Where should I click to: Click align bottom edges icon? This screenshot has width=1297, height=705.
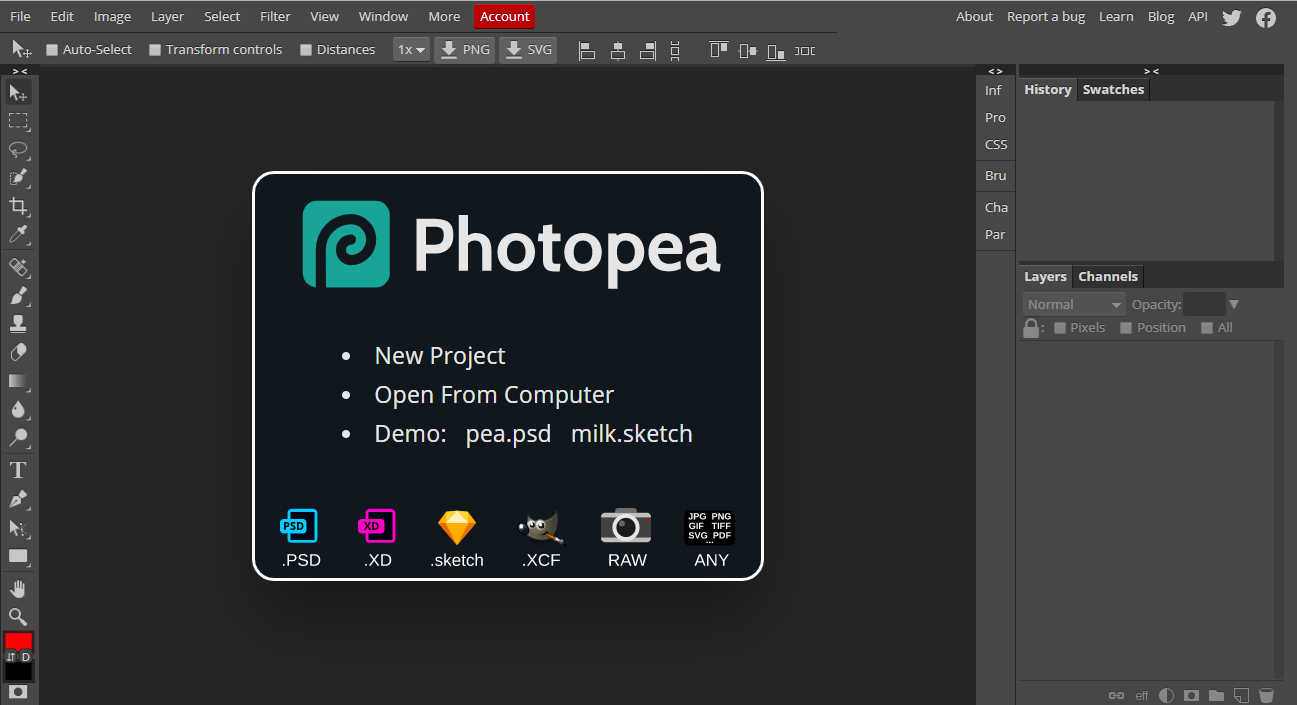coord(776,50)
